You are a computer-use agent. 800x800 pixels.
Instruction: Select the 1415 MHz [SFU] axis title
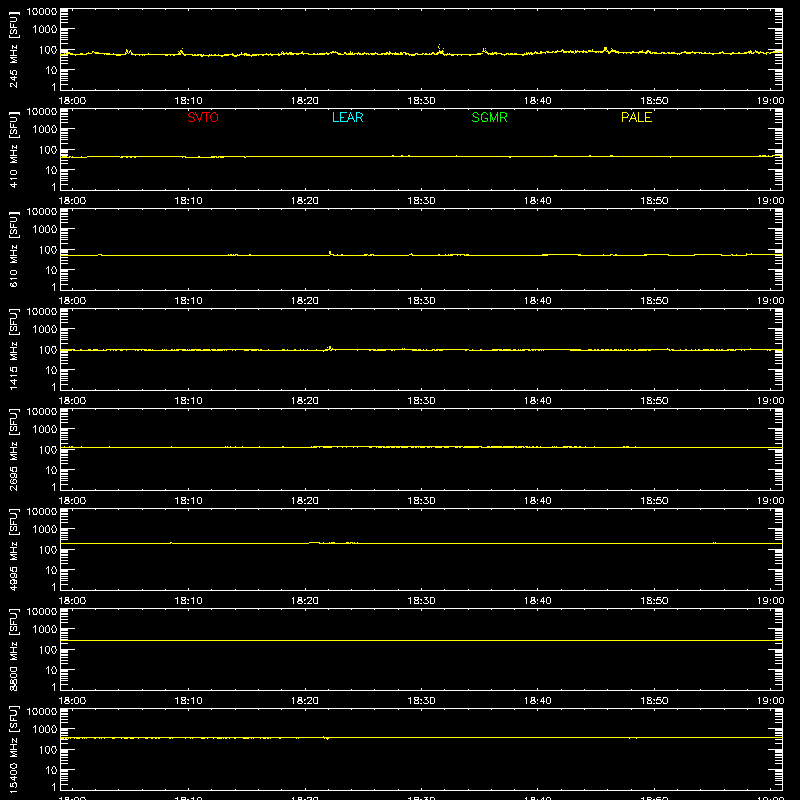coord(13,349)
